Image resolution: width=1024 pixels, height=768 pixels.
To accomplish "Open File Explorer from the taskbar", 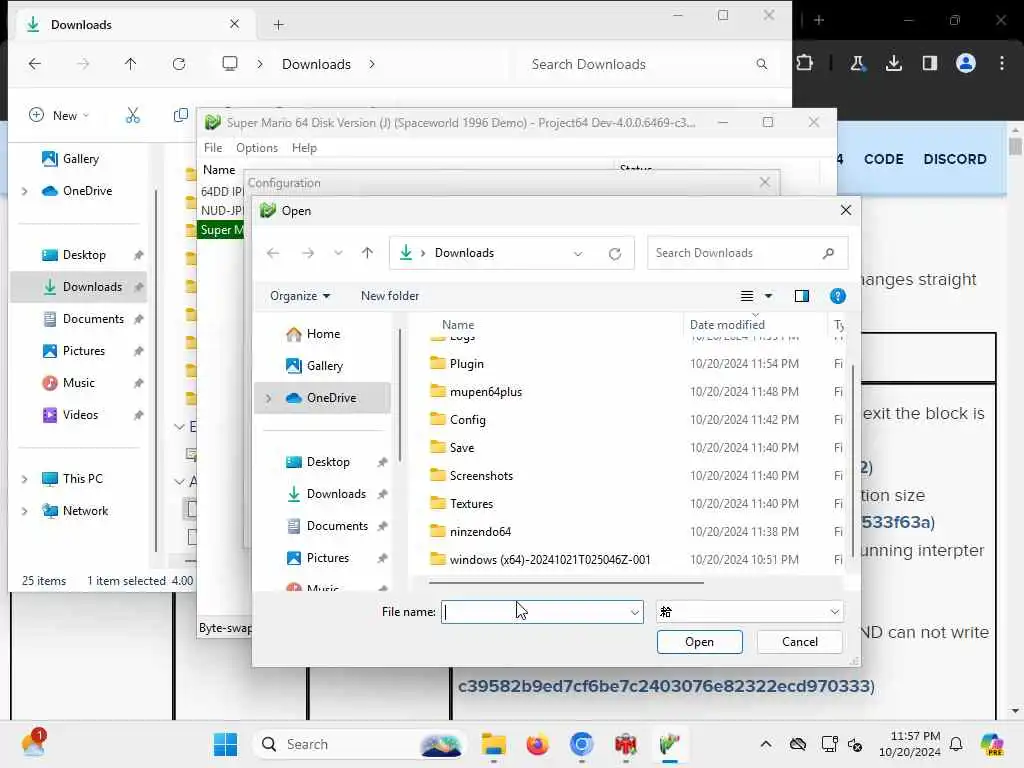I will coord(494,744).
